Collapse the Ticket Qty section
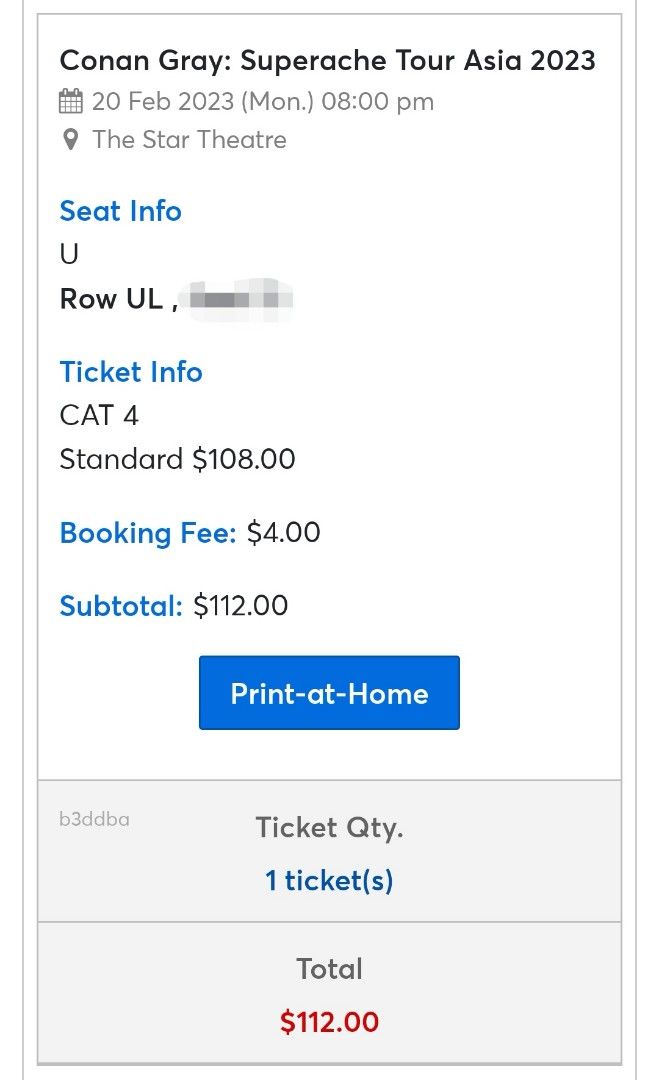 tap(328, 828)
